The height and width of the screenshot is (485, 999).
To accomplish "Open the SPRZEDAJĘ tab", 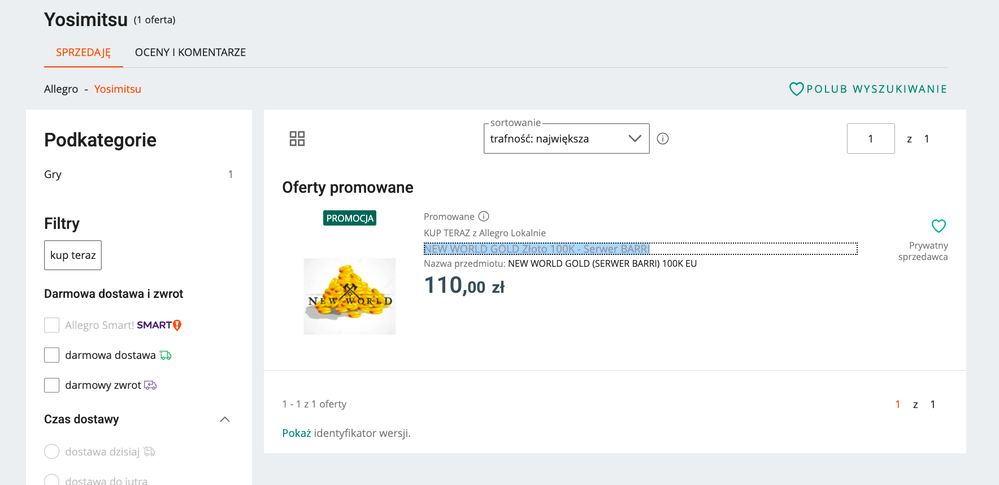I will (x=83, y=52).
